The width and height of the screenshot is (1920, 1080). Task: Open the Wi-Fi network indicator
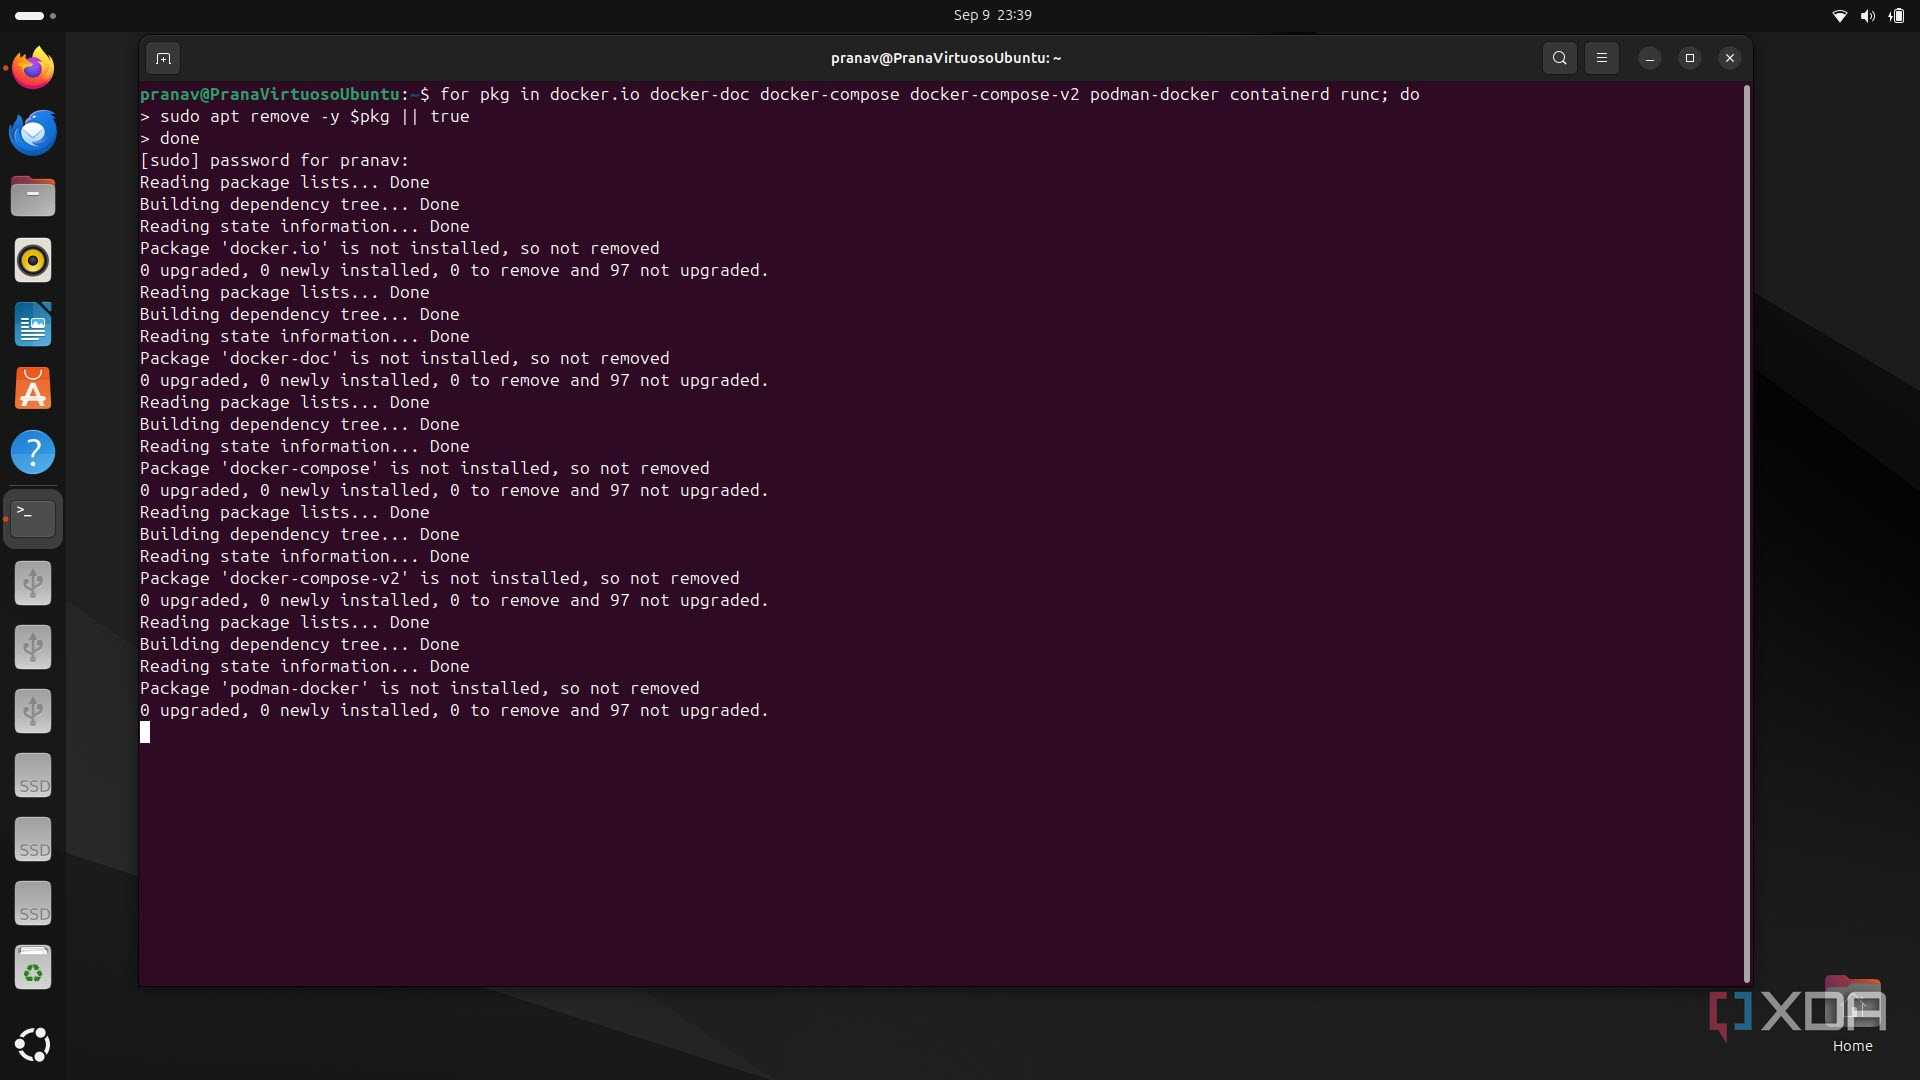click(x=1839, y=15)
